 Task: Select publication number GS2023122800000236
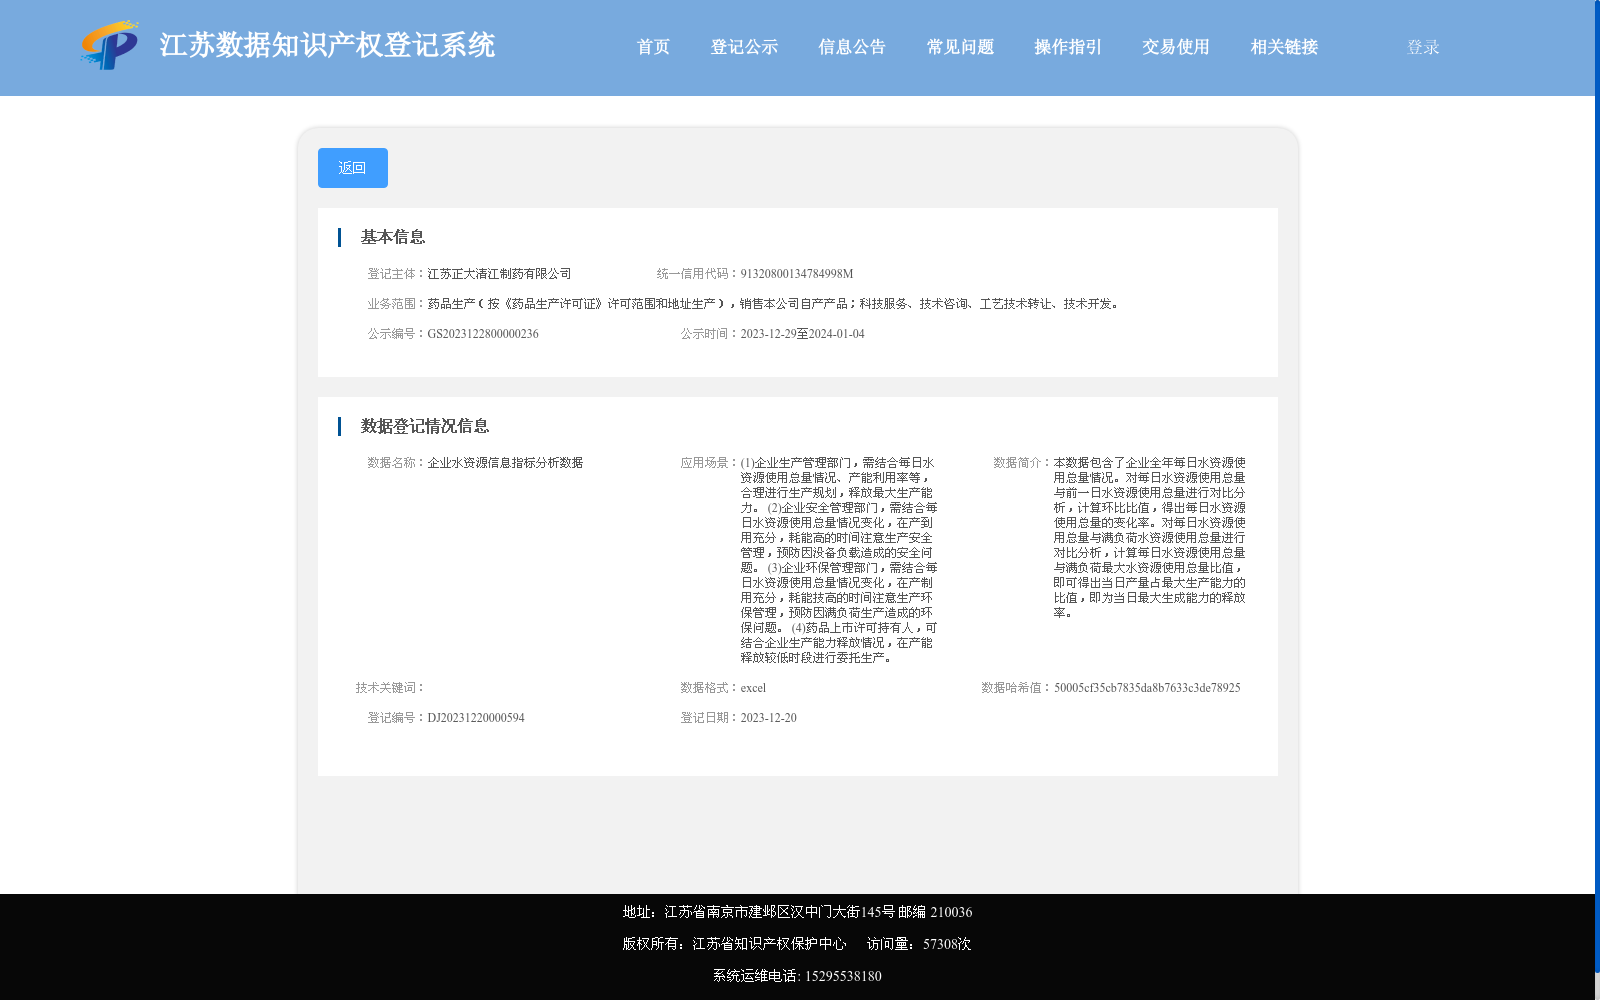coord(483,334)
